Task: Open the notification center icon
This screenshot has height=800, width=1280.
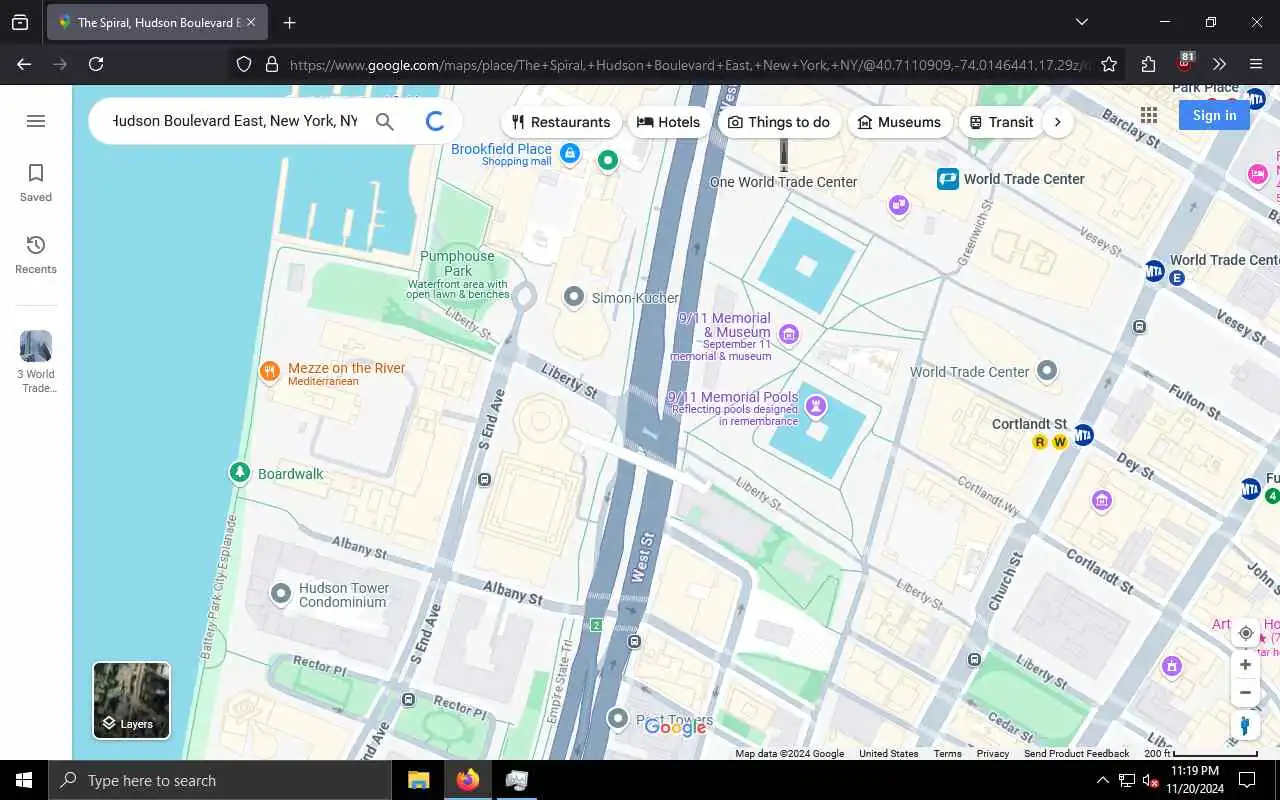Action: click(1247, 780)
